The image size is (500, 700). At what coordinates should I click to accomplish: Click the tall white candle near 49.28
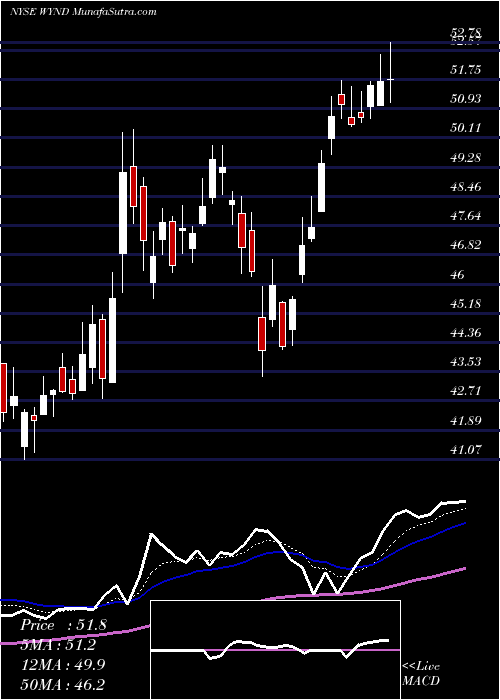[x=123, y=212]
